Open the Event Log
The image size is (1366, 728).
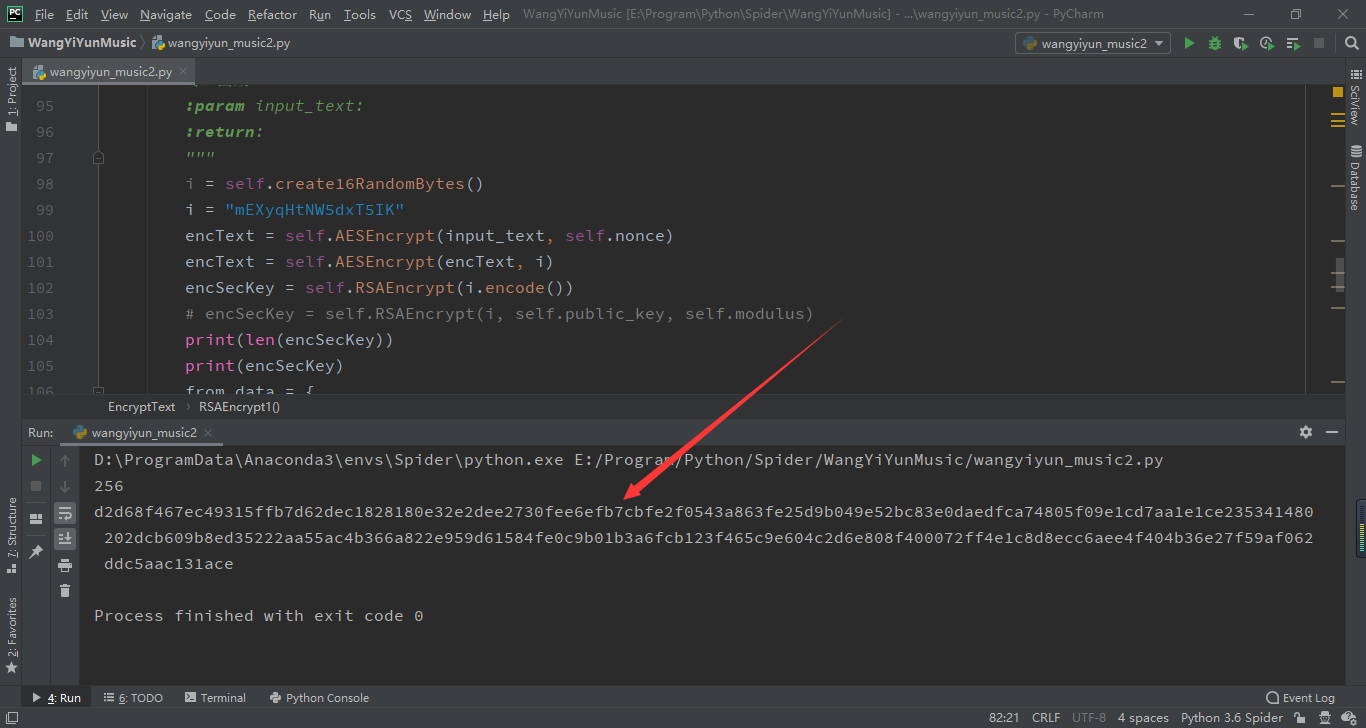(1300, 698)
